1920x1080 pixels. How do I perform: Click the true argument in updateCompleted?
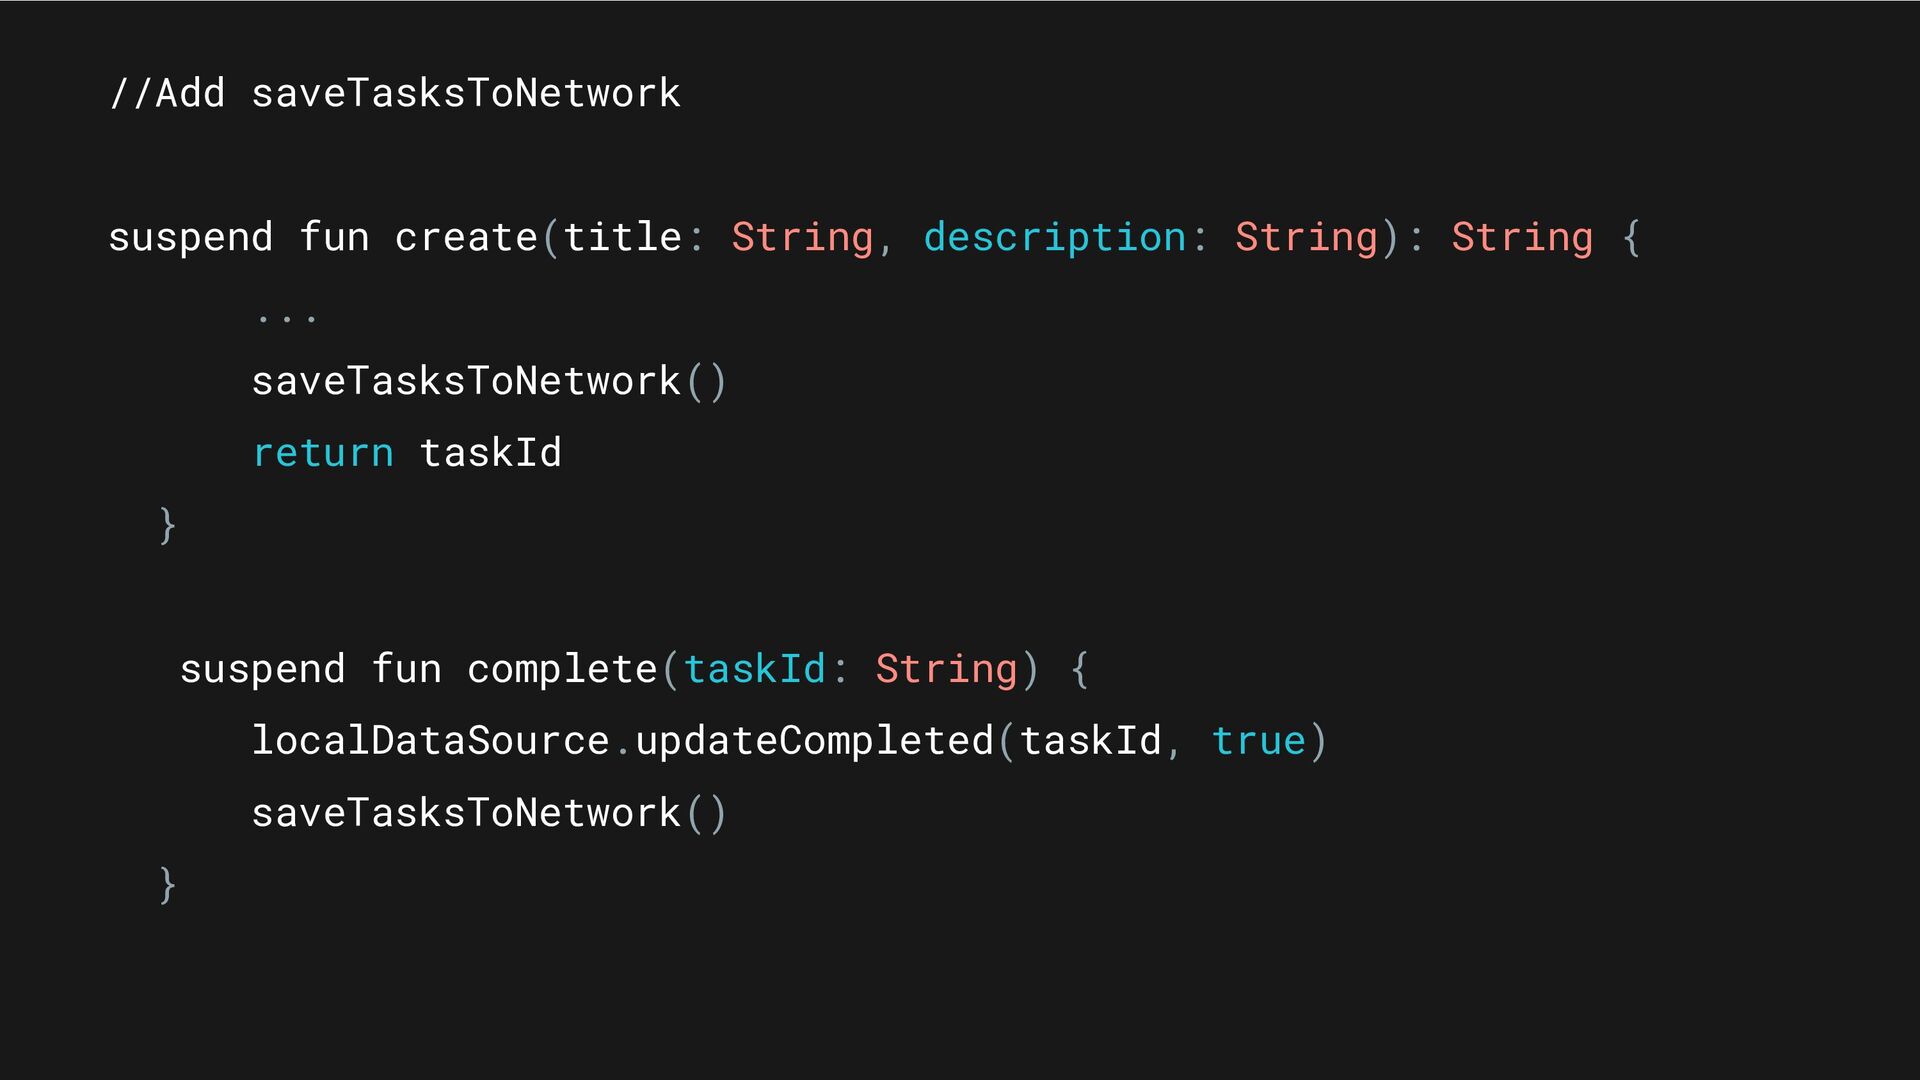pyautogui.click(x=1259, y=742)
